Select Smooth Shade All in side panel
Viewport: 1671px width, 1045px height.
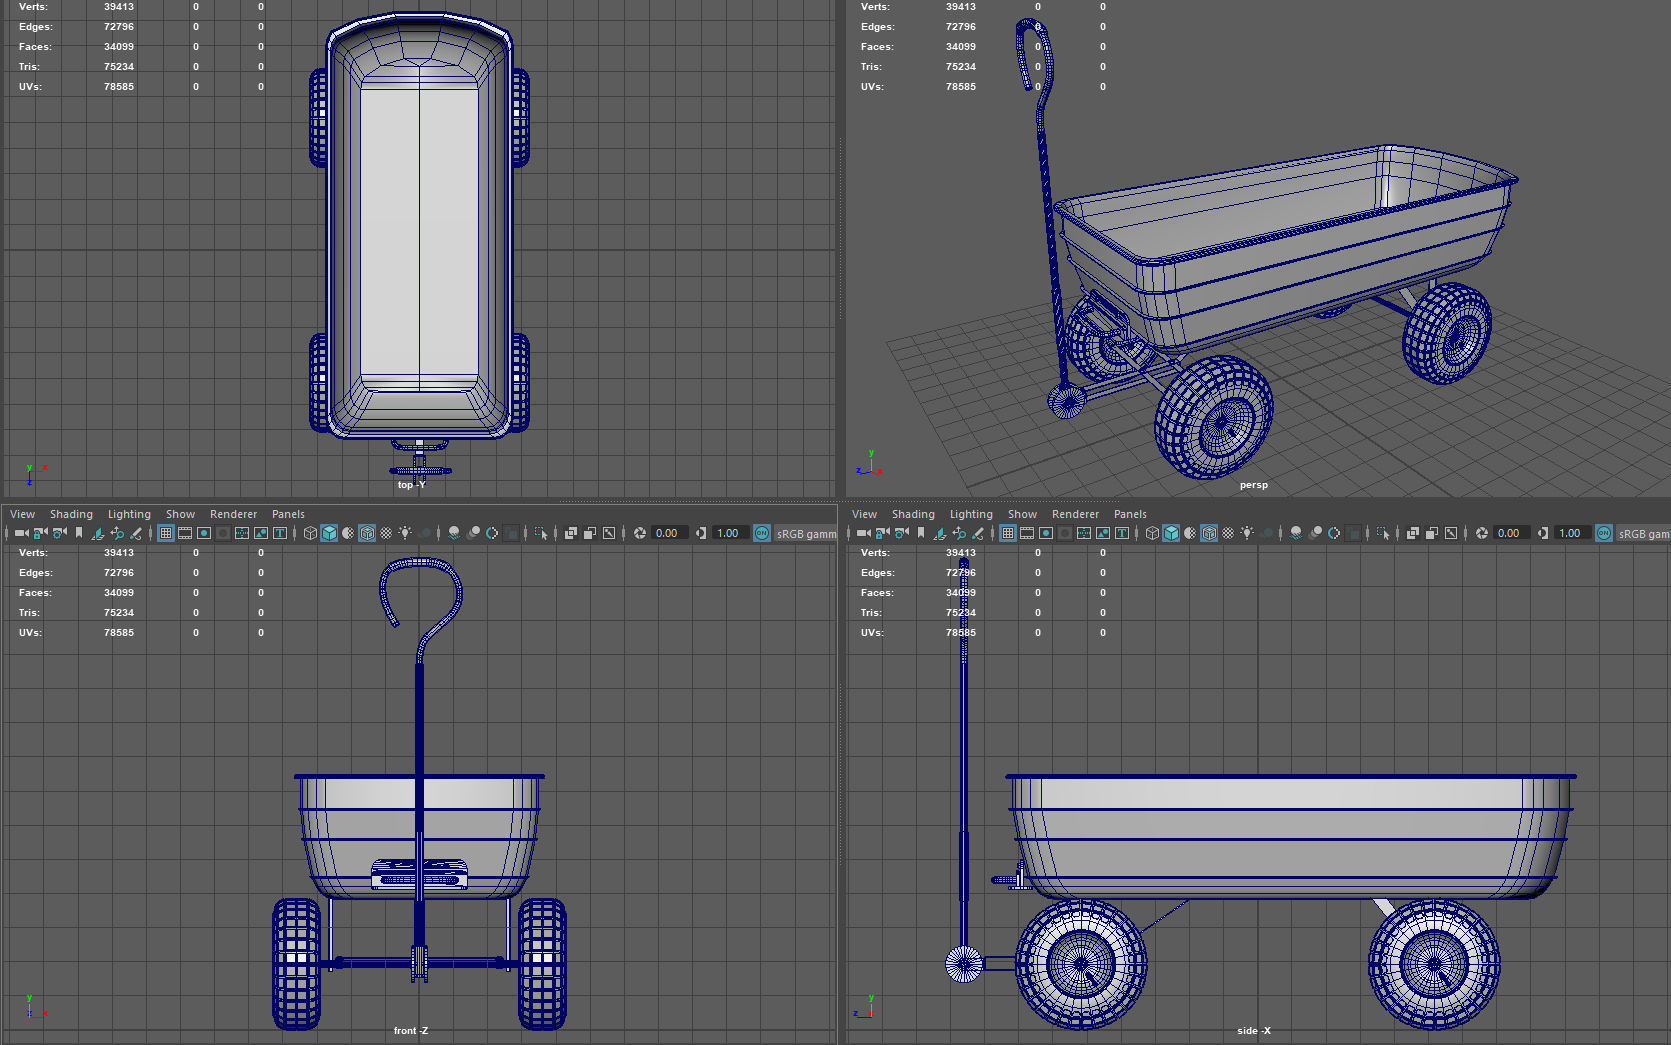point(1171,533)
